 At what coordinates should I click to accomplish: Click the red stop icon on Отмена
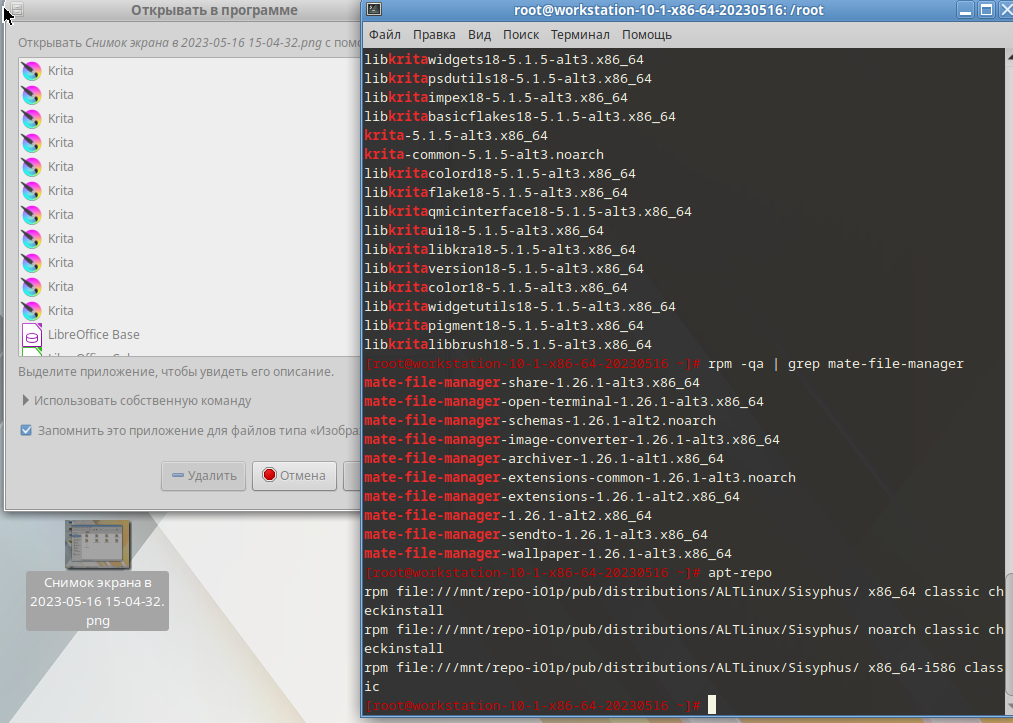268,476
